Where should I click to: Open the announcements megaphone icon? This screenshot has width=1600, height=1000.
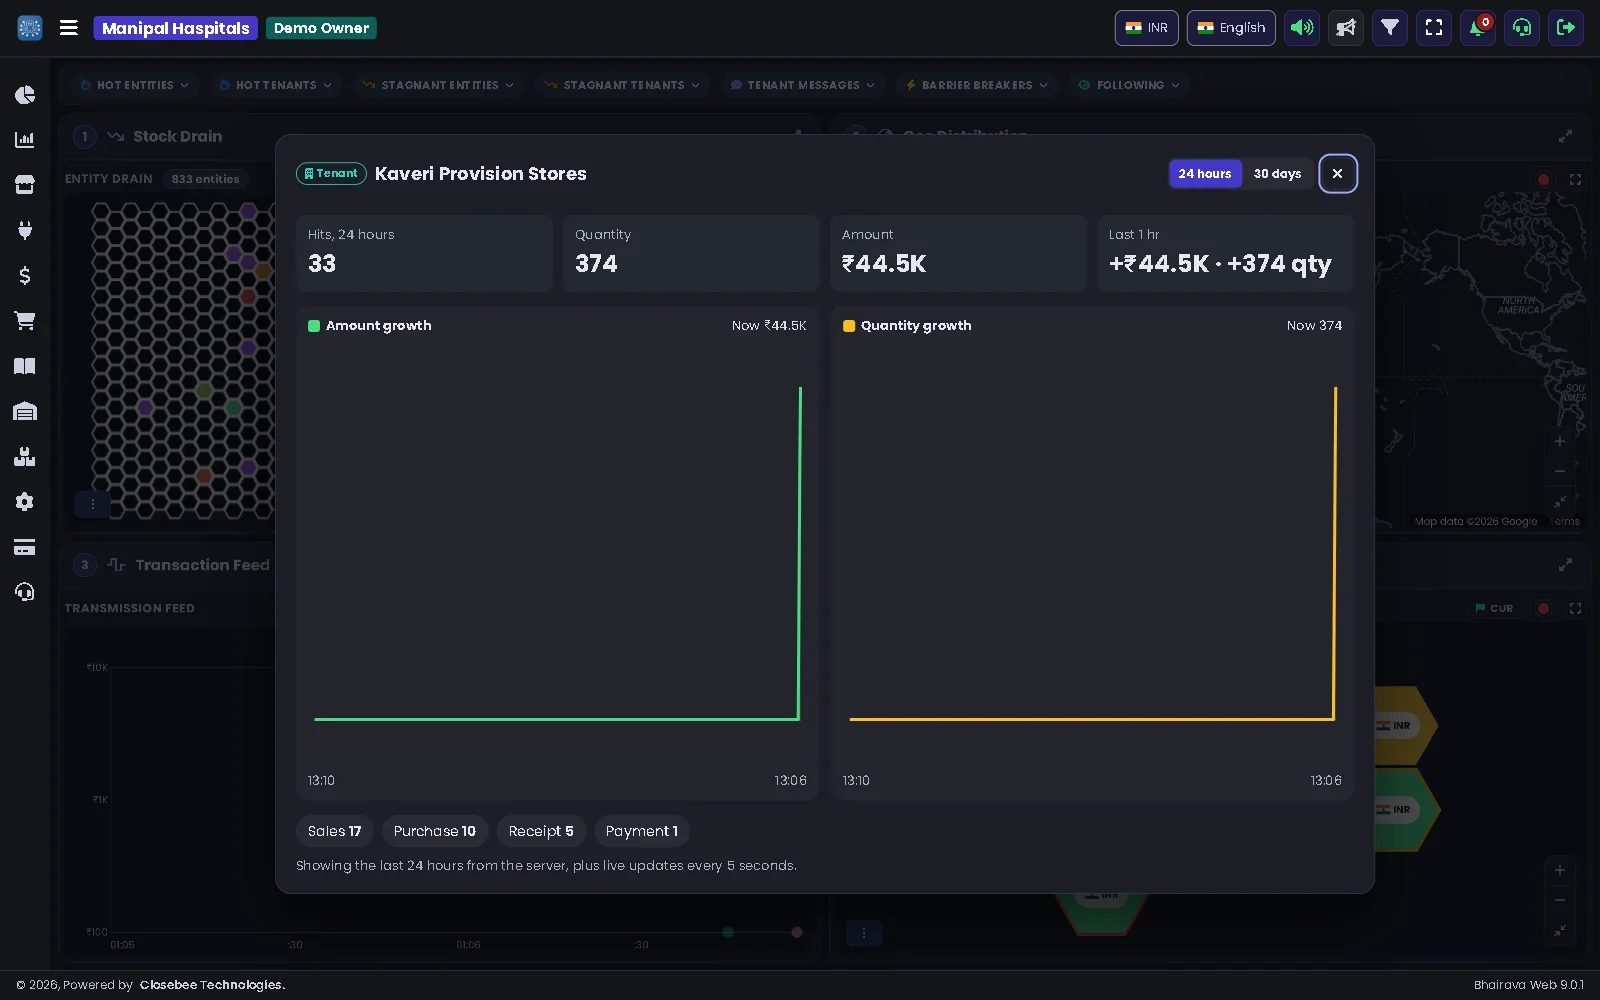click(1346, 28)
